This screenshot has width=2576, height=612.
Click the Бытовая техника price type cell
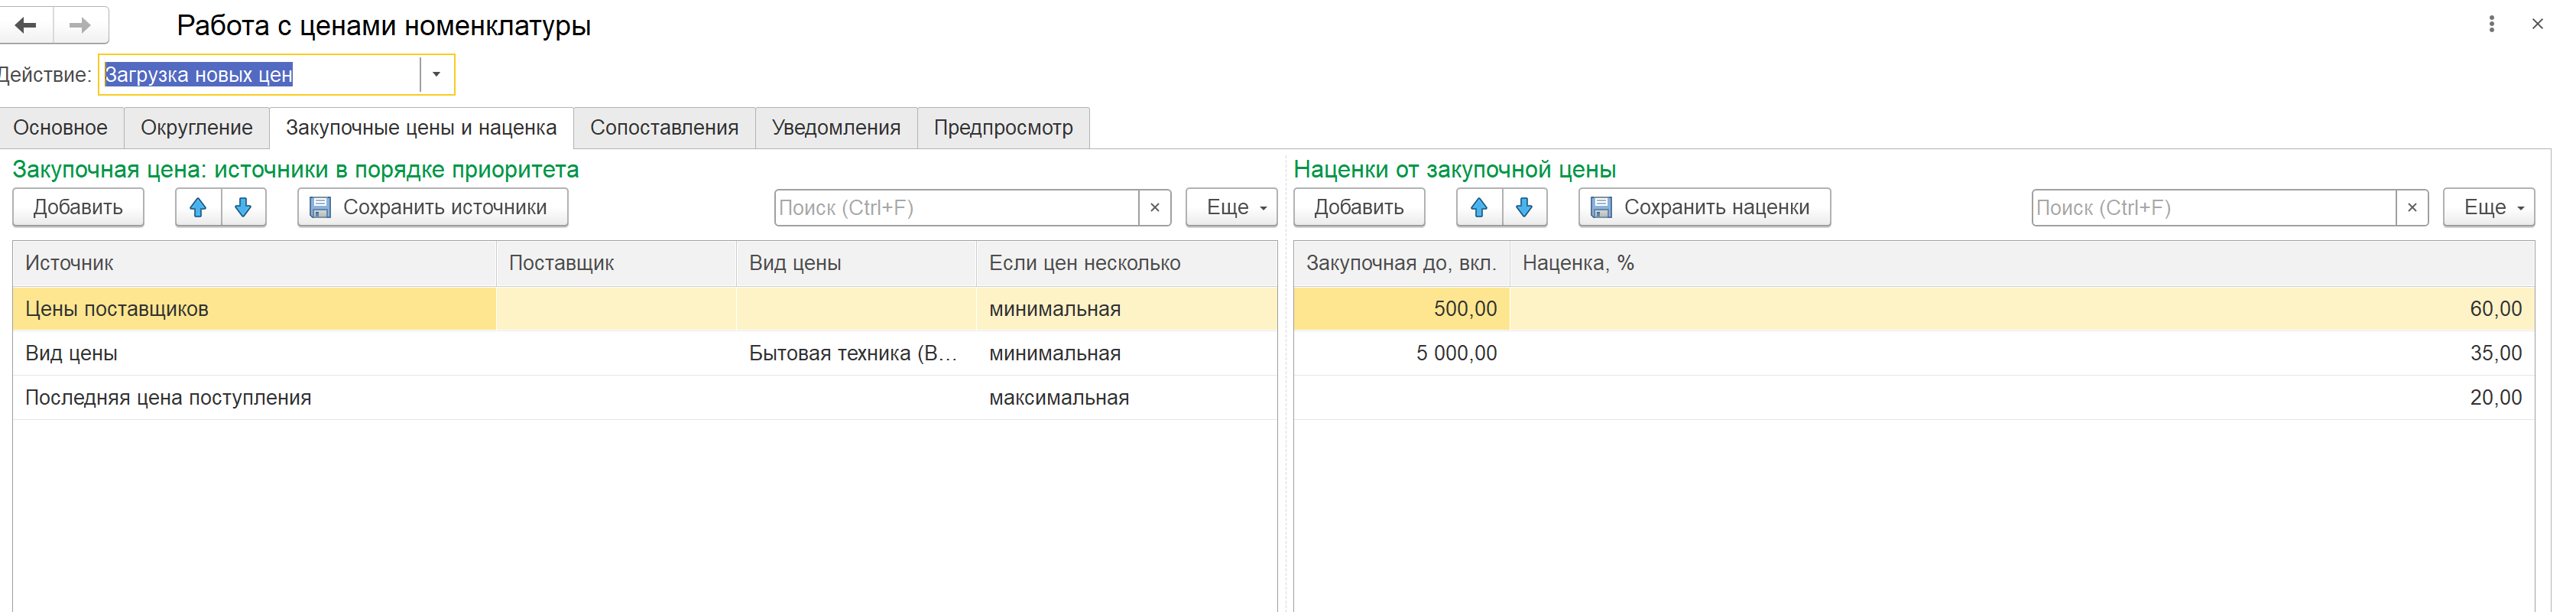tap(856, 353)
